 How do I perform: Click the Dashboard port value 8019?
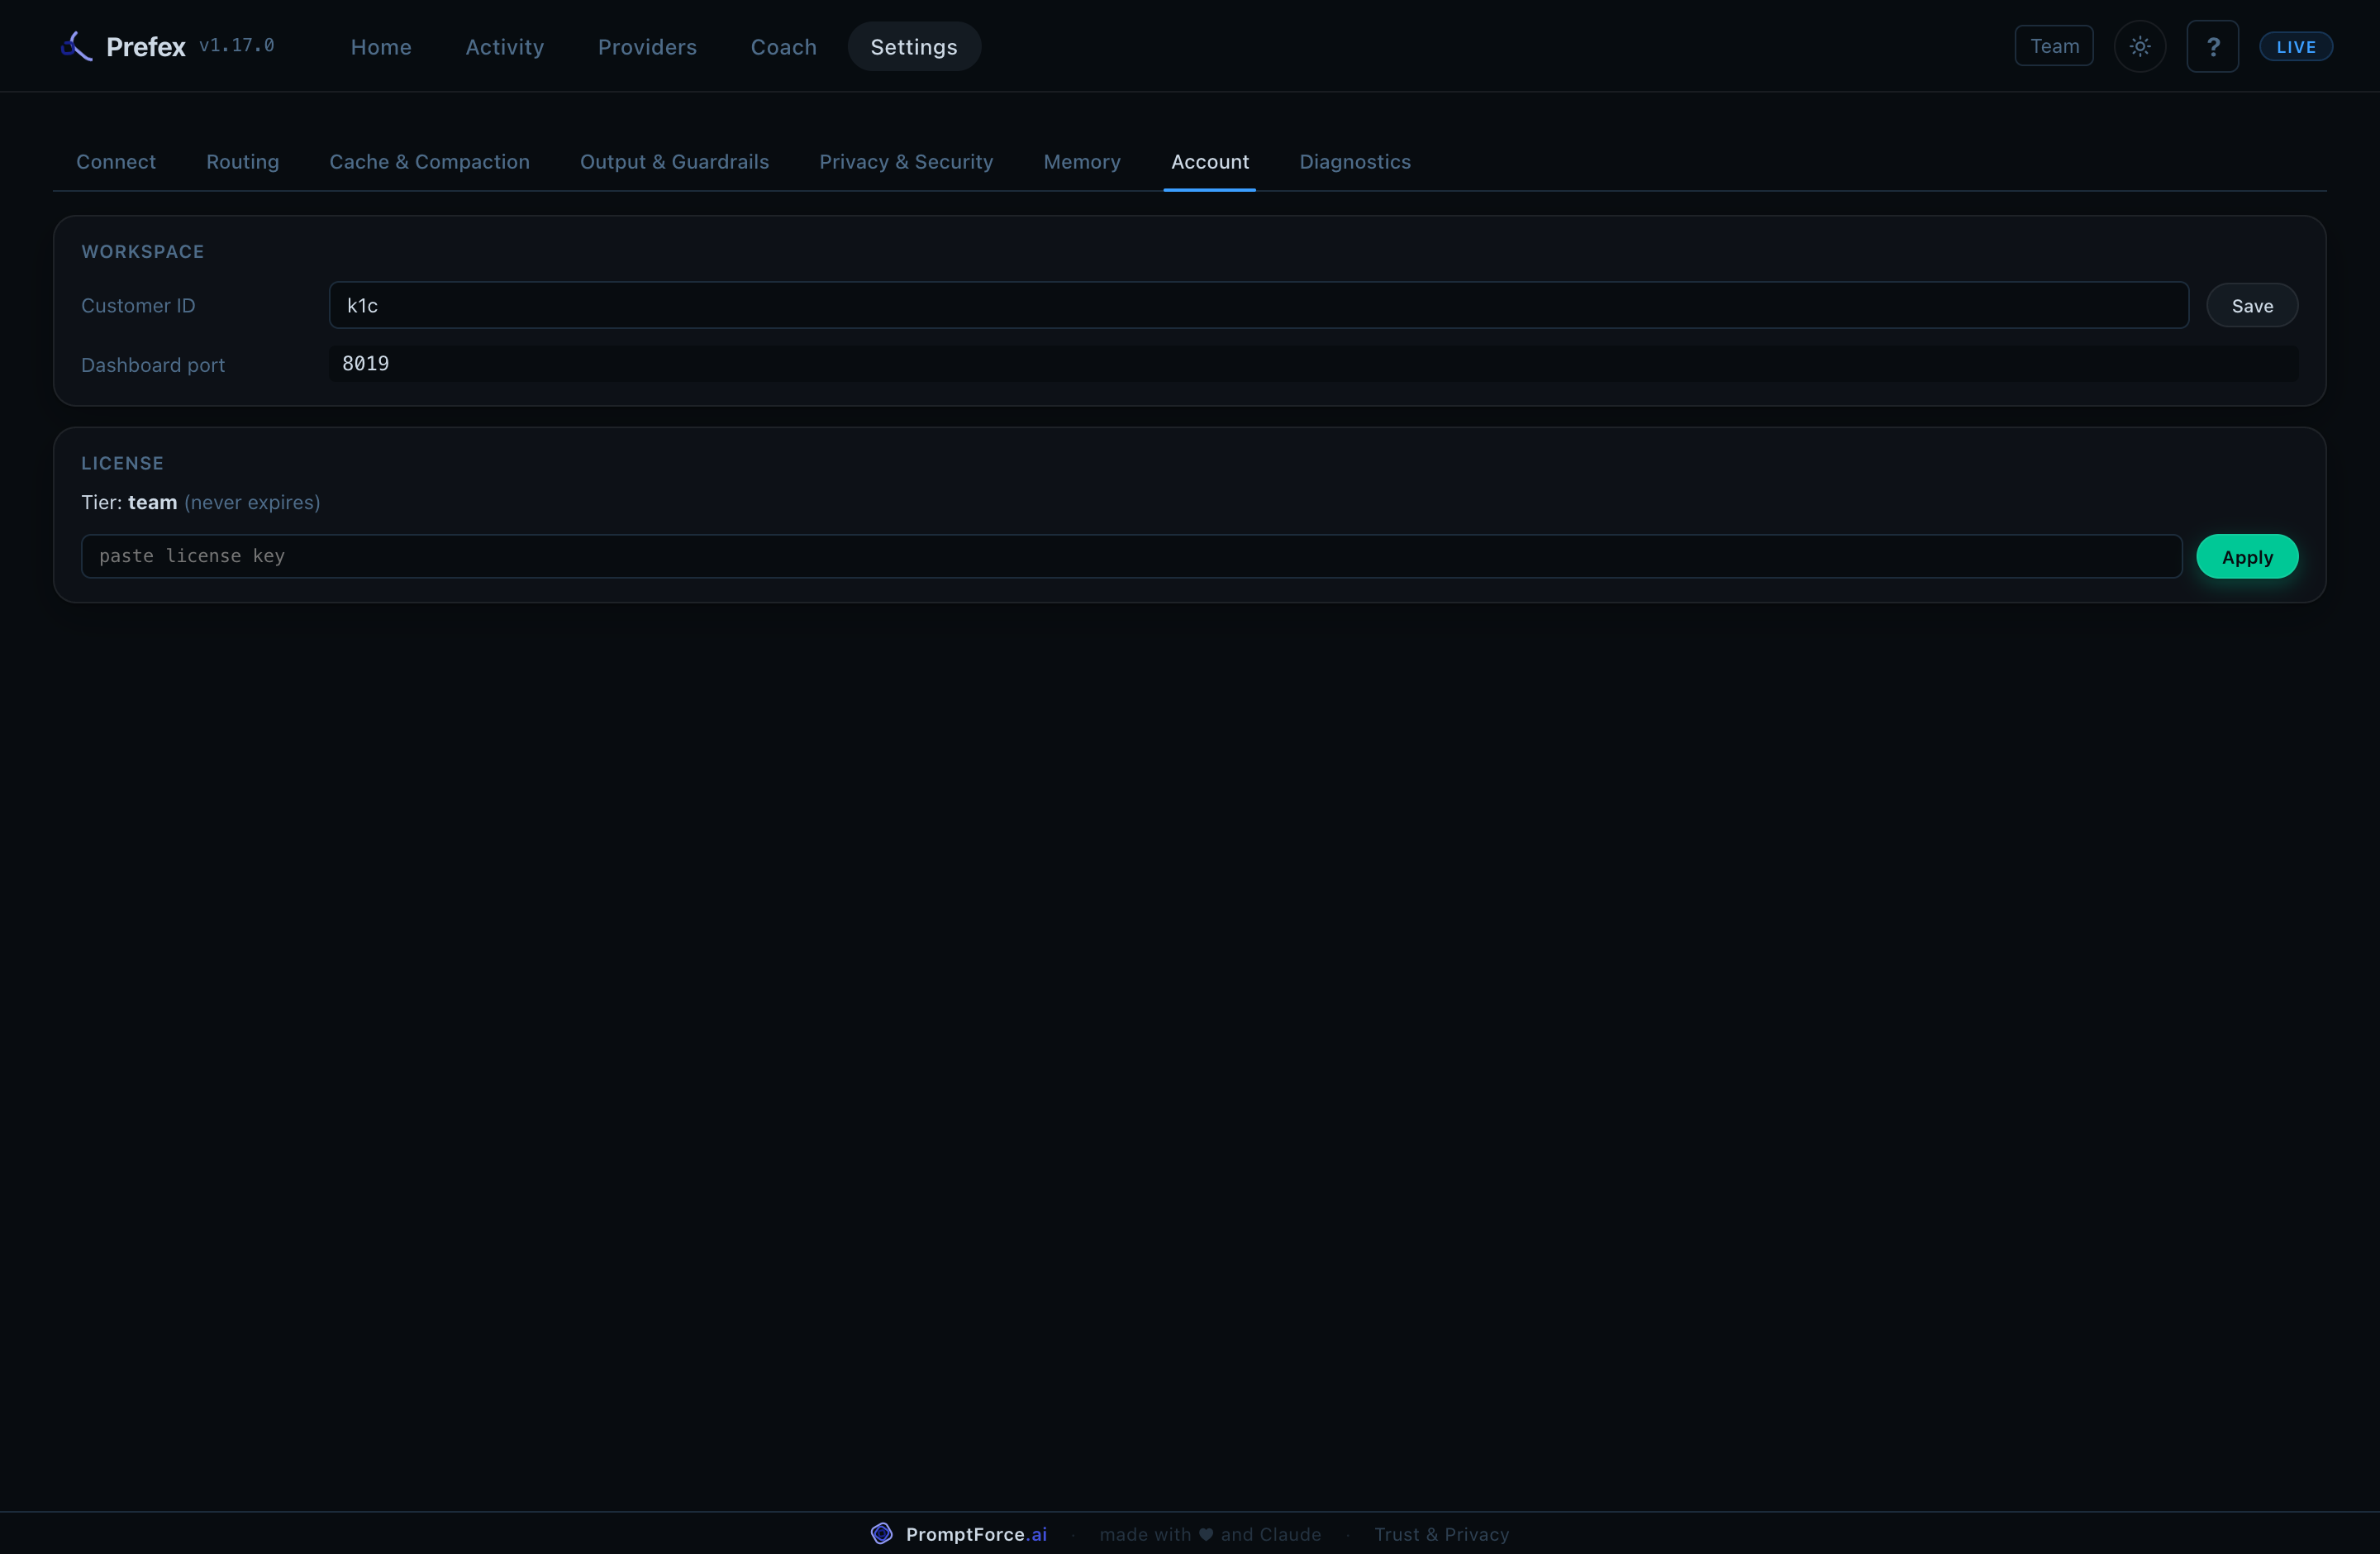click(x=366, y=364)
